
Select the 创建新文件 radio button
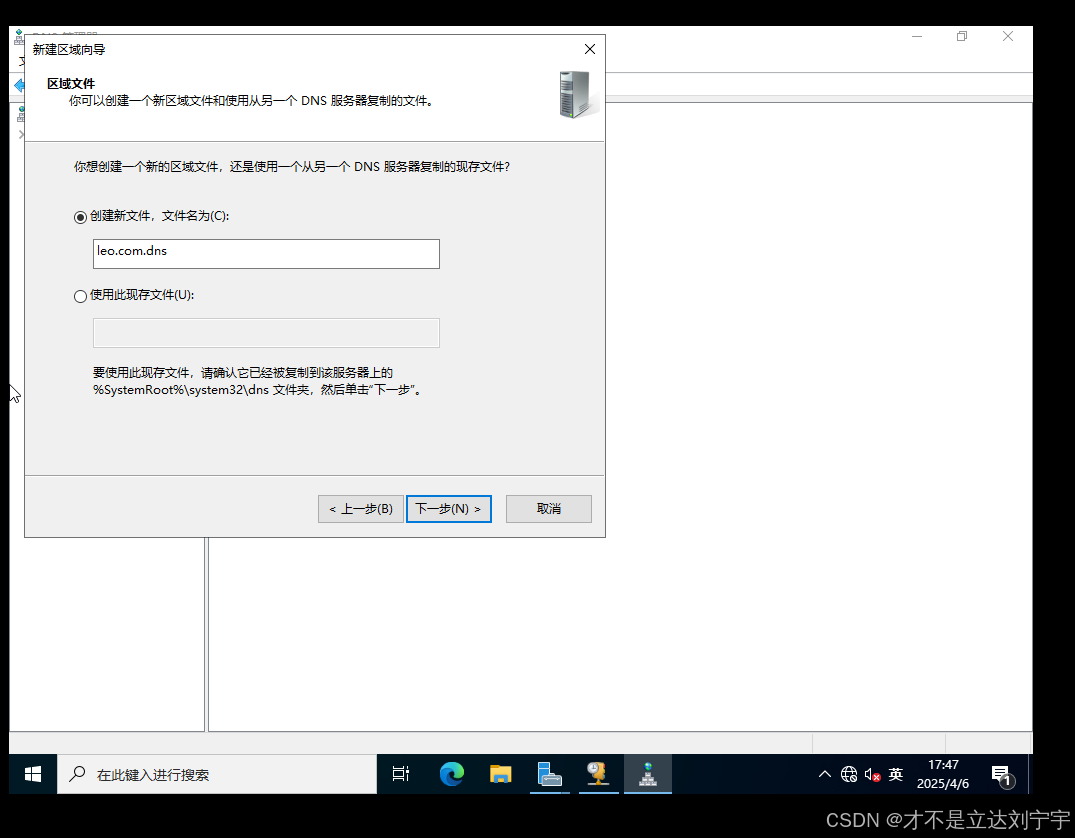tap(80, 216)
